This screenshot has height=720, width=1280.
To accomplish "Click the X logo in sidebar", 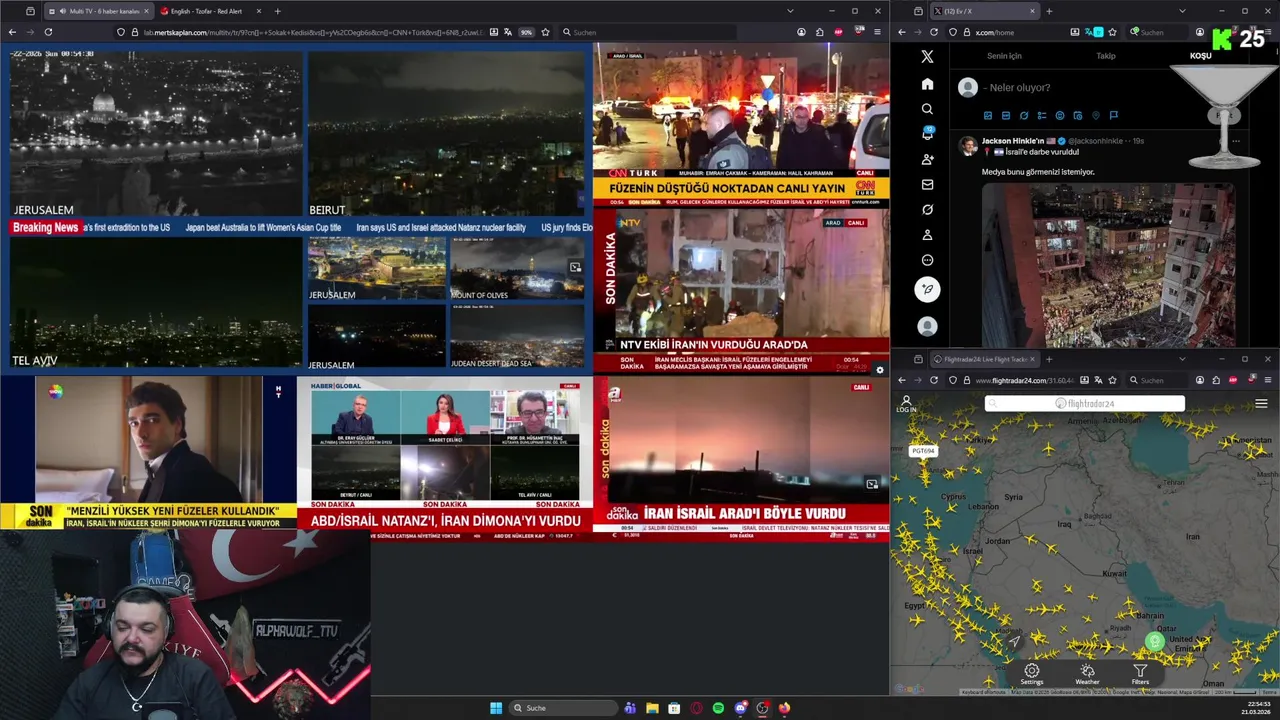I will 927,57.
